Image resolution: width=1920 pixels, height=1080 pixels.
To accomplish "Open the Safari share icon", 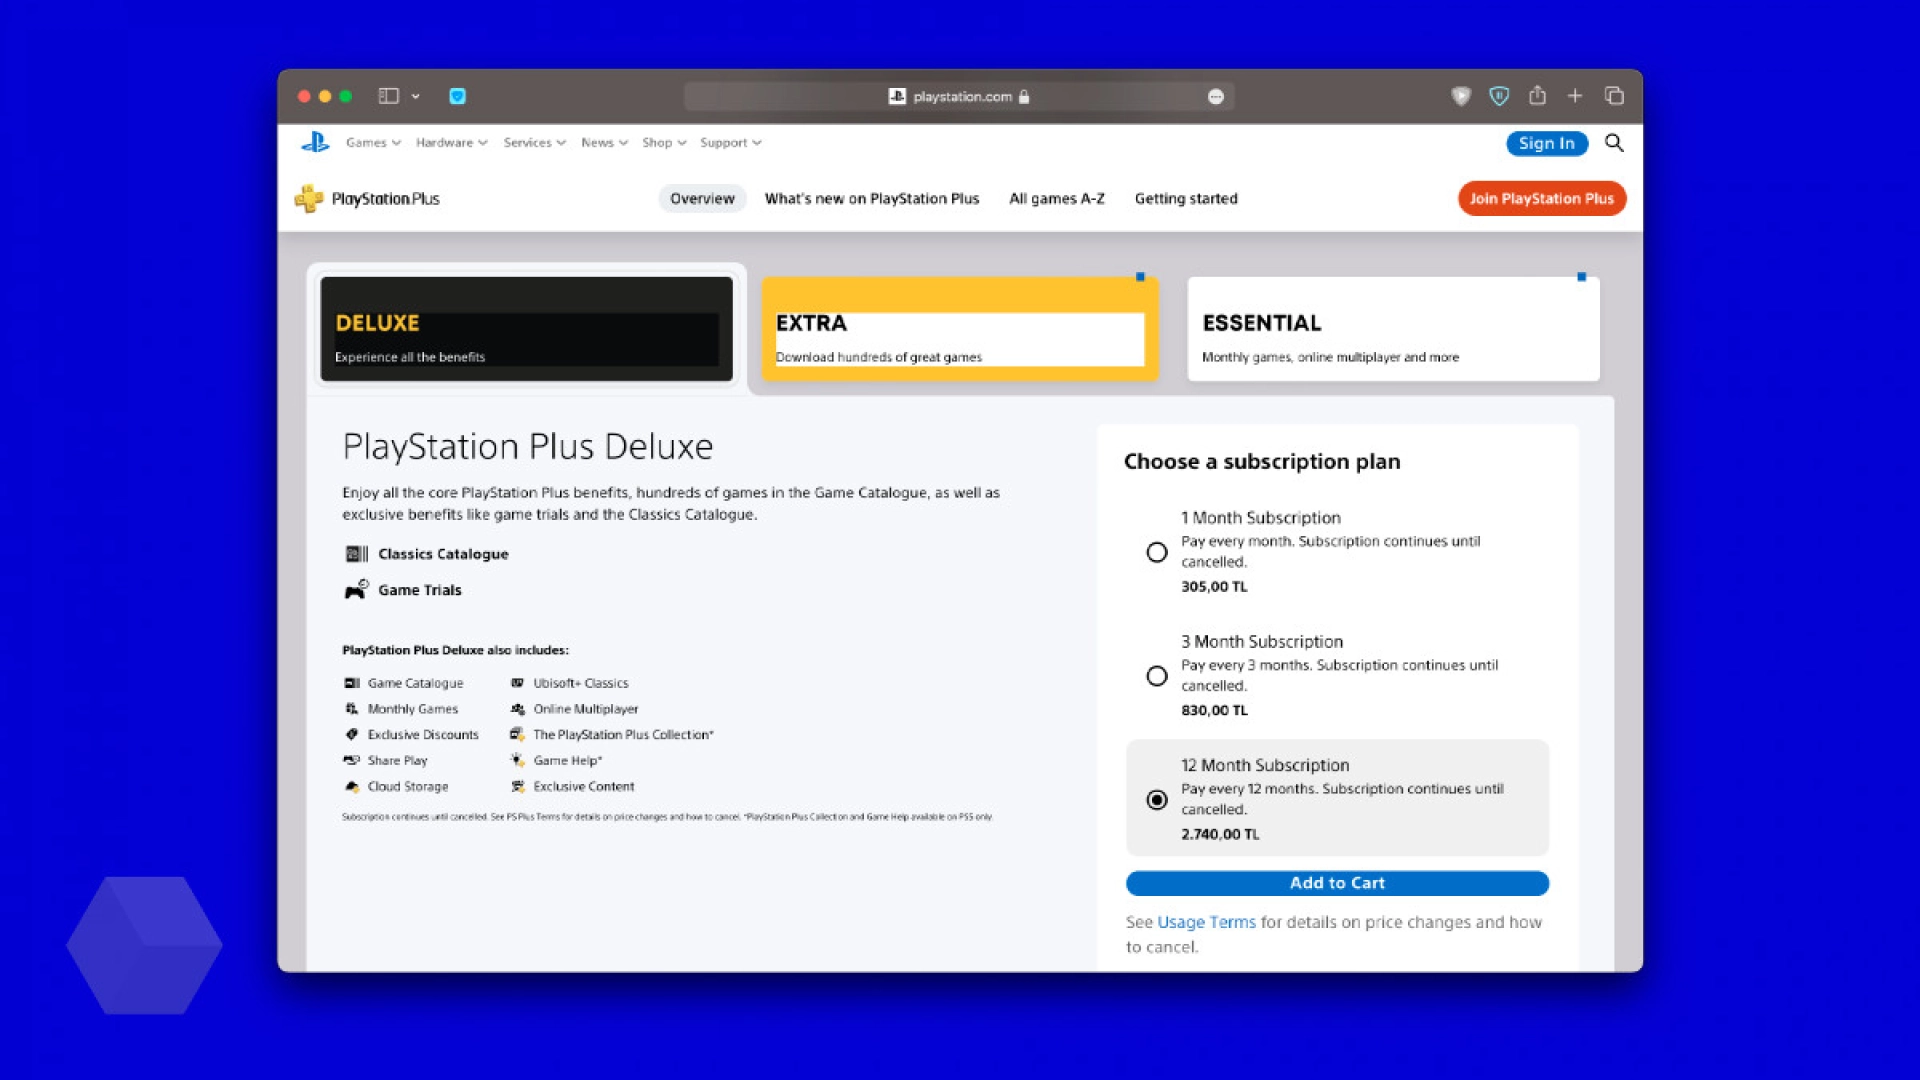I will point(1537,96).
